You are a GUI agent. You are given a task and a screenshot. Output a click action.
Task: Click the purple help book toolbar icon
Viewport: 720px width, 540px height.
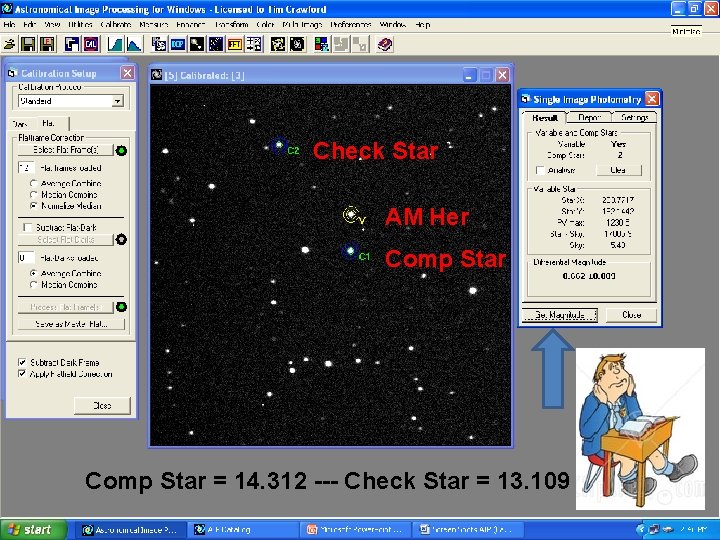(385, 45)
